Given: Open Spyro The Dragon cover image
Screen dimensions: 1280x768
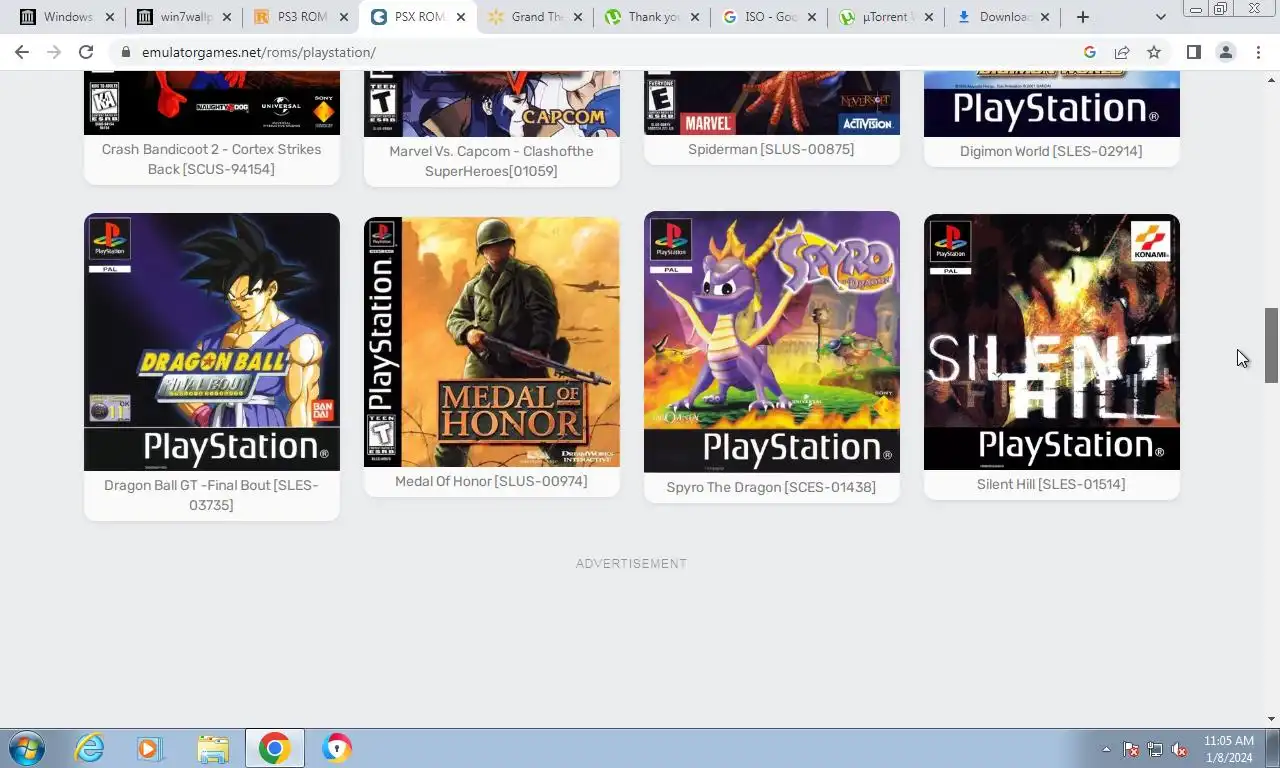Looking at the screenshot, I should [772, 341].
